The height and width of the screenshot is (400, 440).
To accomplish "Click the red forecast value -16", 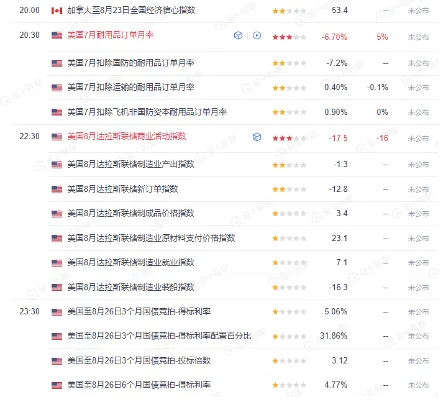I will 383,138.
